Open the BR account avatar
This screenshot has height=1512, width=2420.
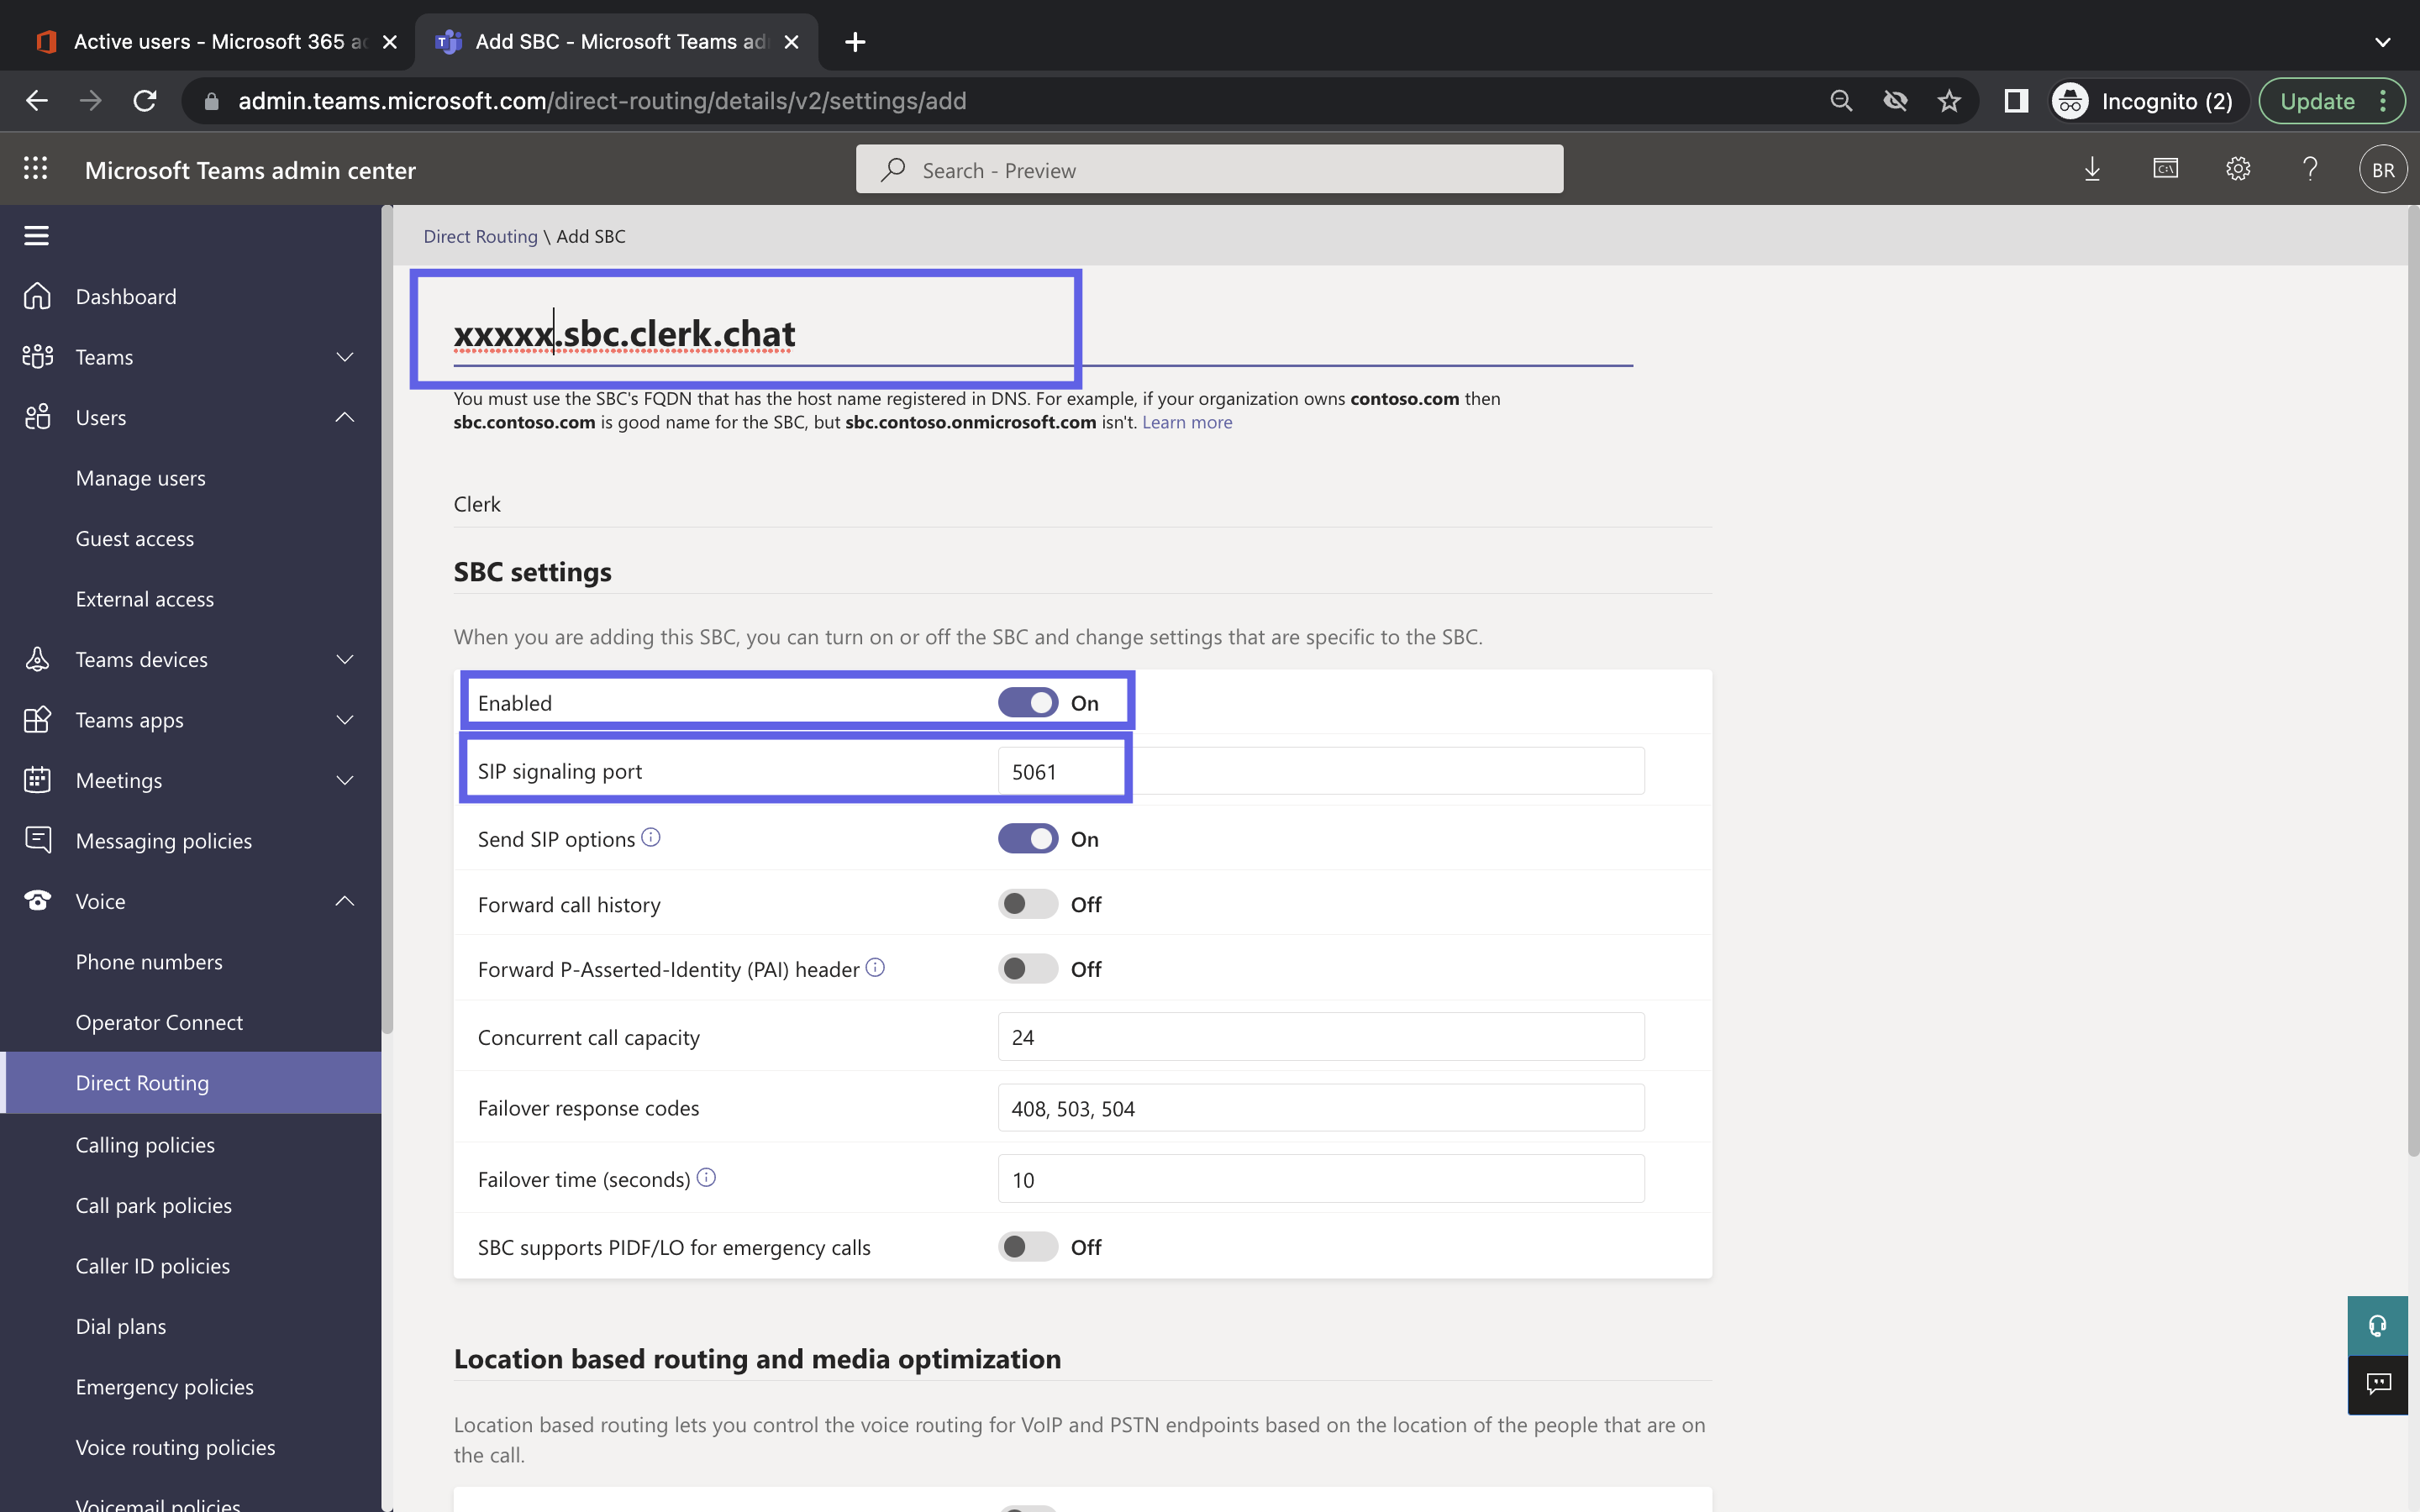tap(2383, 170)
